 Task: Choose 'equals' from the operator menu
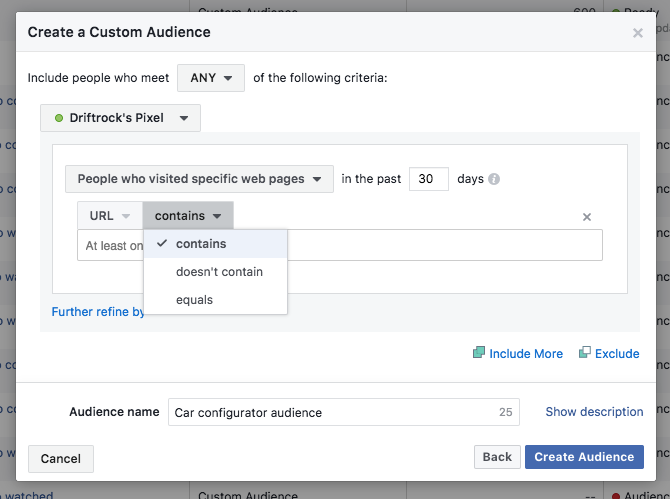(x=194, y=300)
